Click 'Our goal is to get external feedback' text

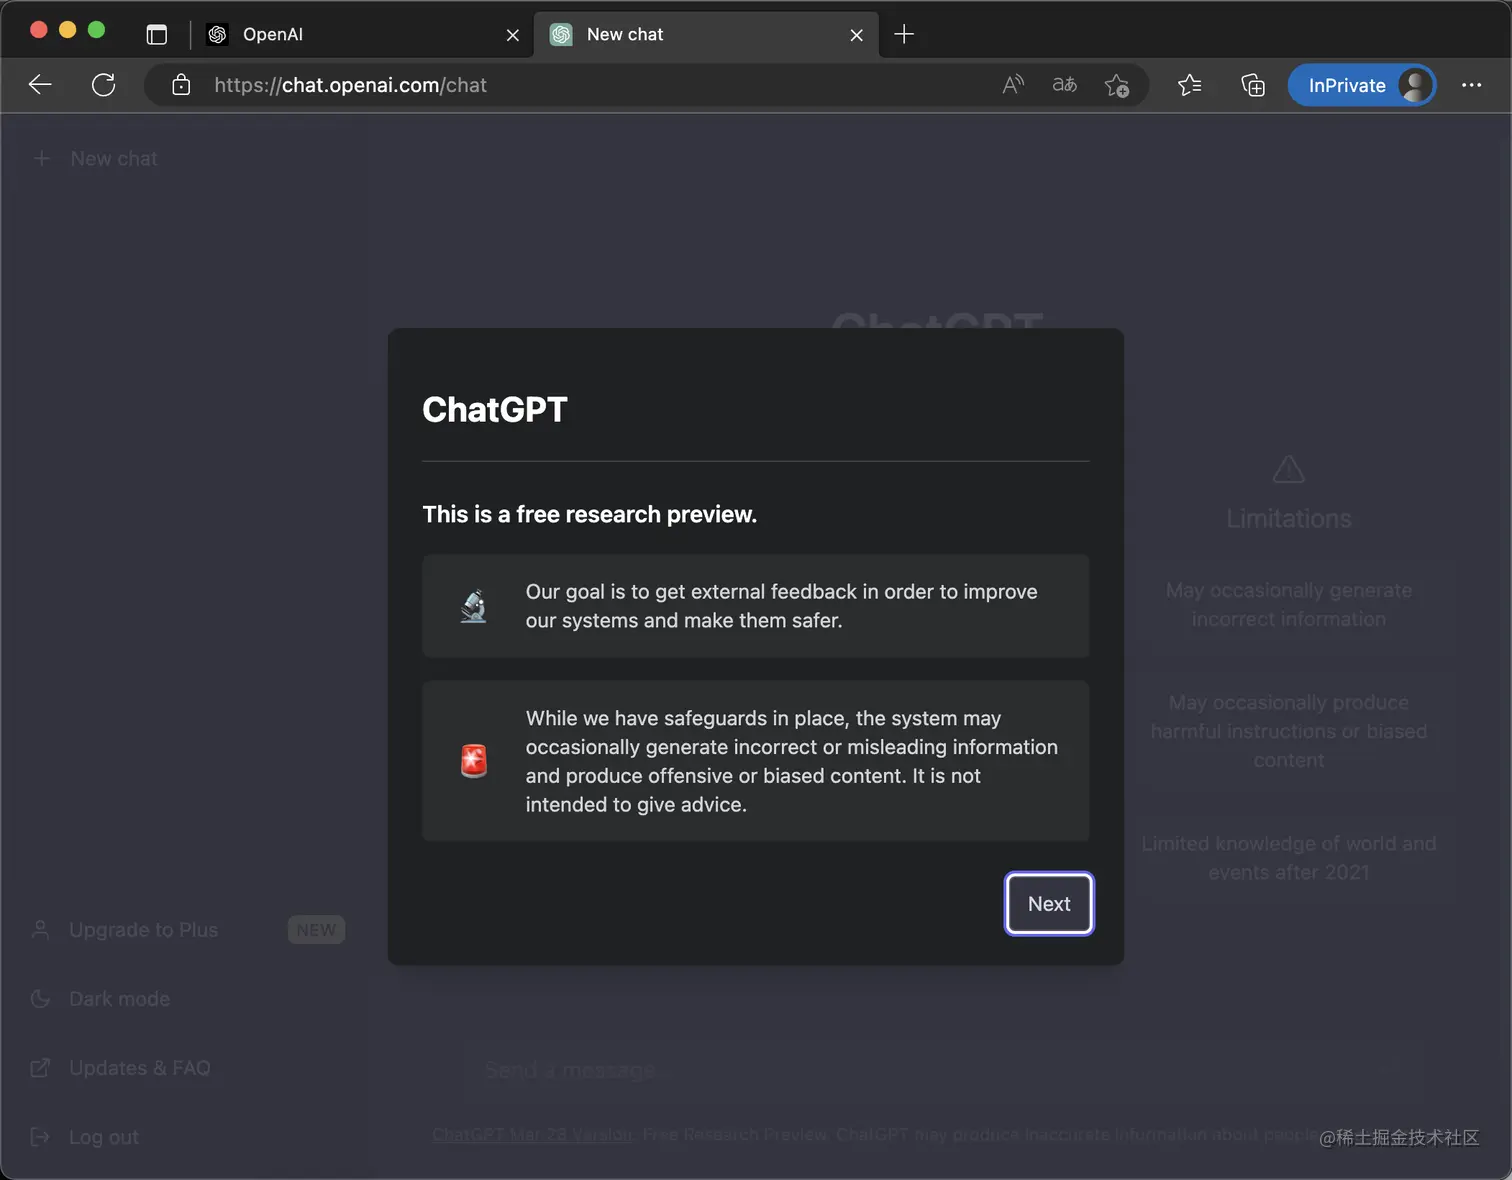782,606
